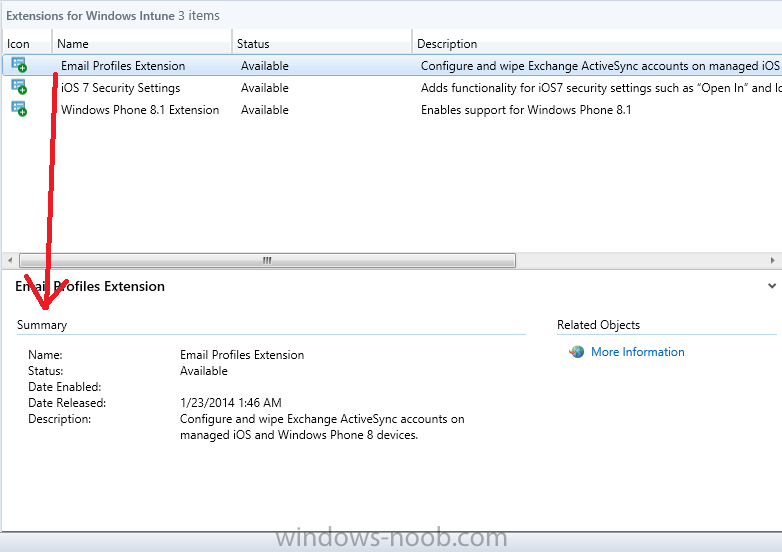Viewport: 782px width, 552px height.
Task: Click Available status of Email Profiles Extension
Action: pos(265,66)
